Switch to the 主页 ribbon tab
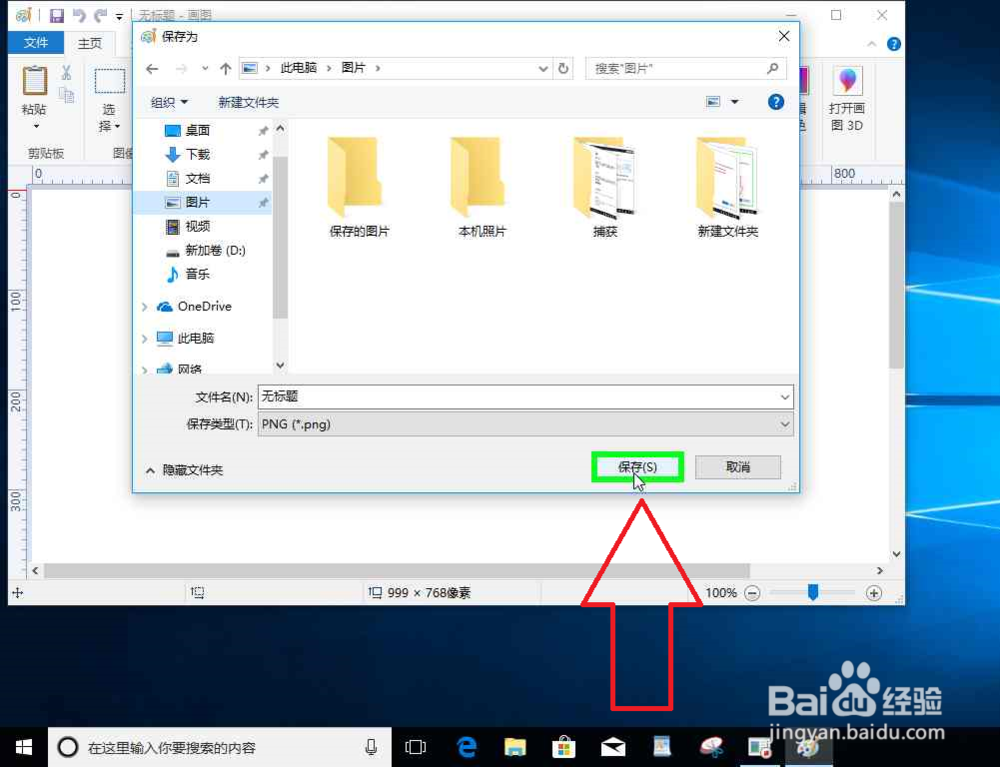 click(91, 43)
